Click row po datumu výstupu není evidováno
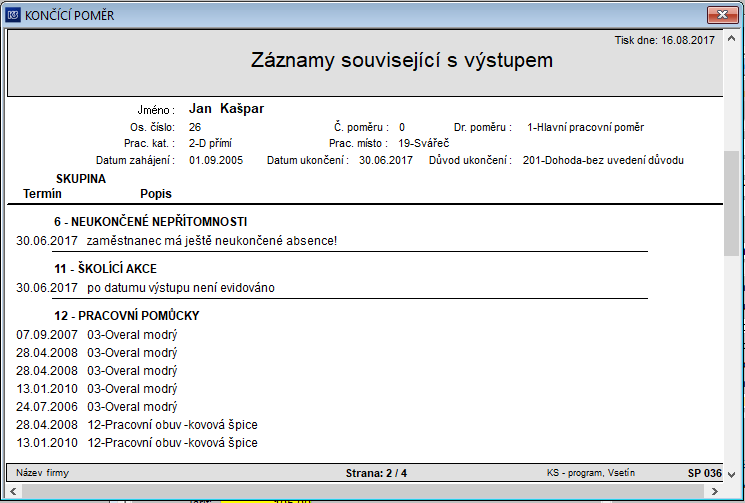The width and height of the screenshot is (745, 503). tap(145, 288)
